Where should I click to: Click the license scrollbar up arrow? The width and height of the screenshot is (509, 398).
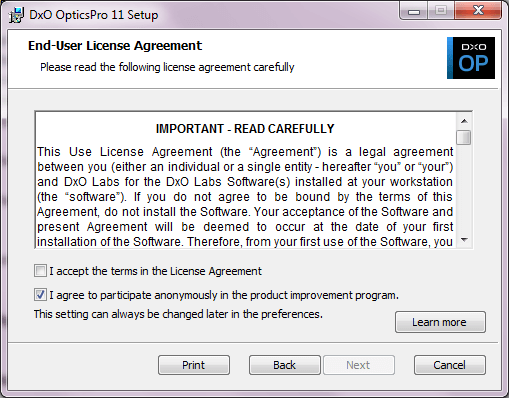(464, 121)
